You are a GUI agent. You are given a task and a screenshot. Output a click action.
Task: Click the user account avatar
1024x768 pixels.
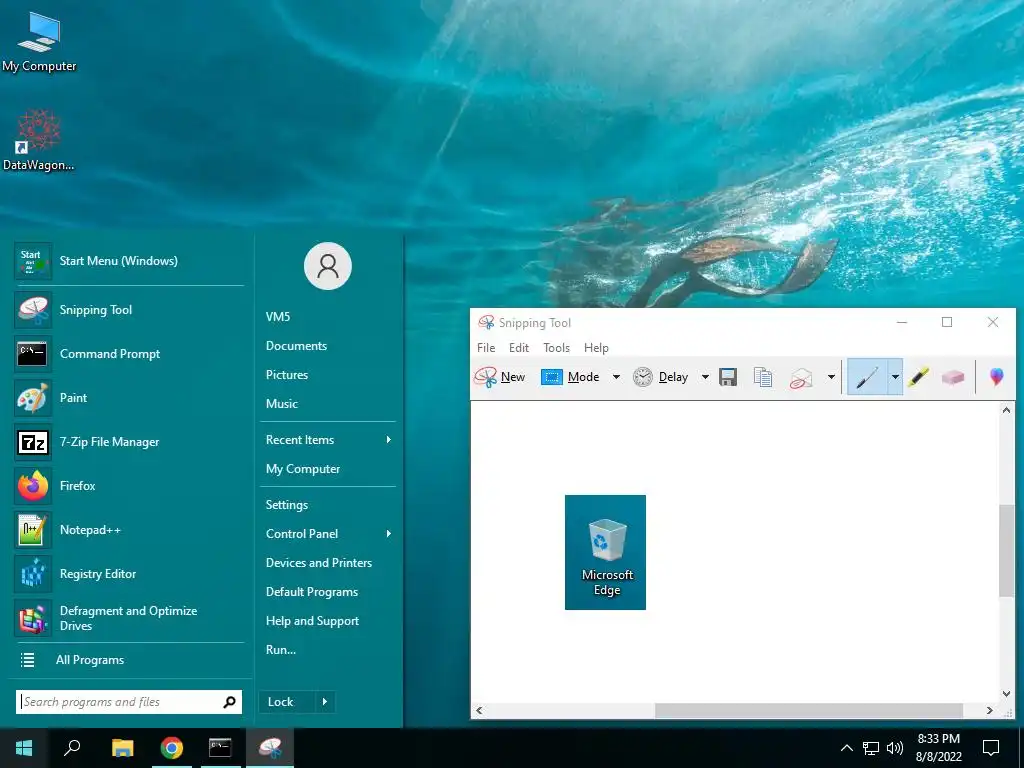point(328,266)
